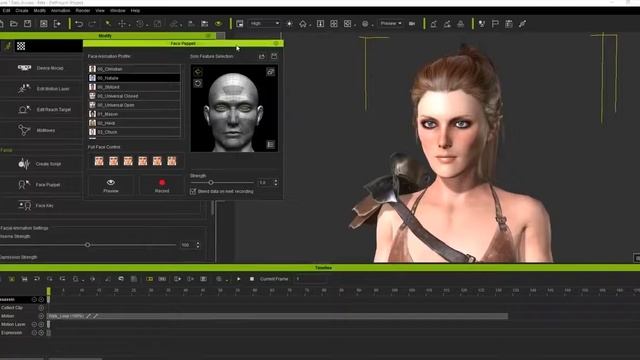Screen dimensions: 640x360
Task: Click the Play button in Timeline
Action: (239, 279)
